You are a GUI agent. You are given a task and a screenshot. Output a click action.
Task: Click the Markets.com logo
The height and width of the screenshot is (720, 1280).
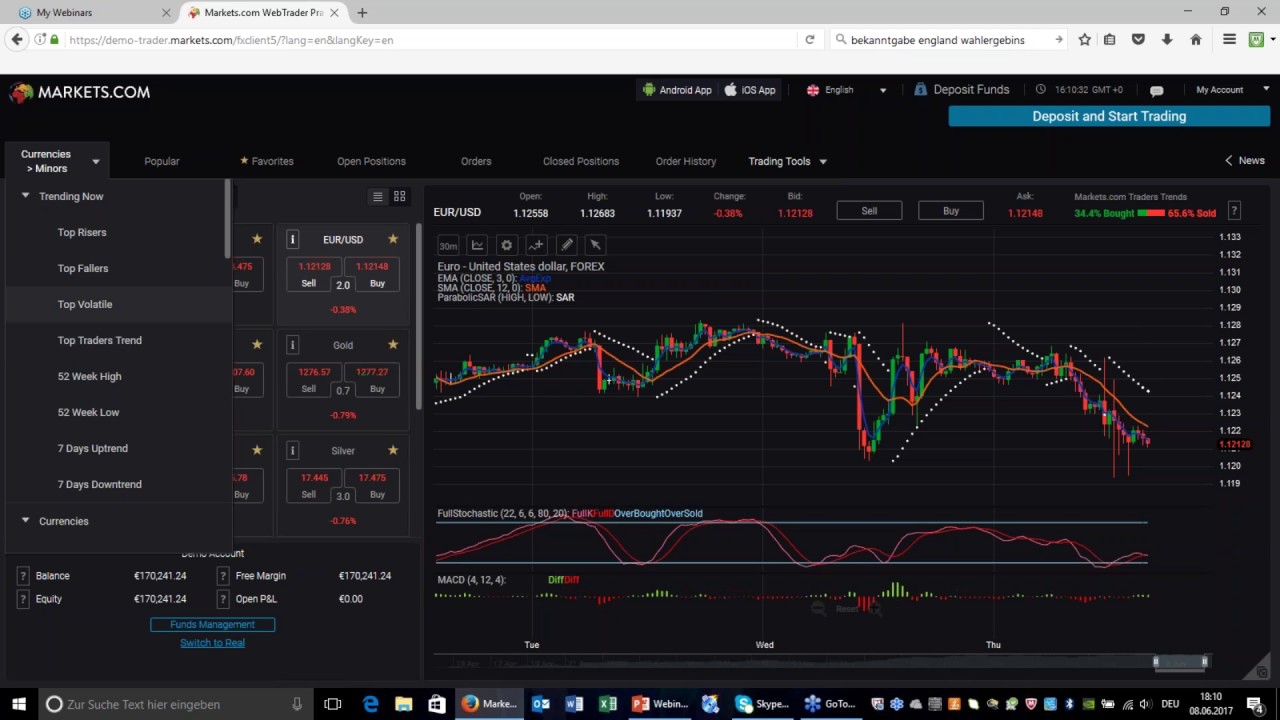[80, 92]
